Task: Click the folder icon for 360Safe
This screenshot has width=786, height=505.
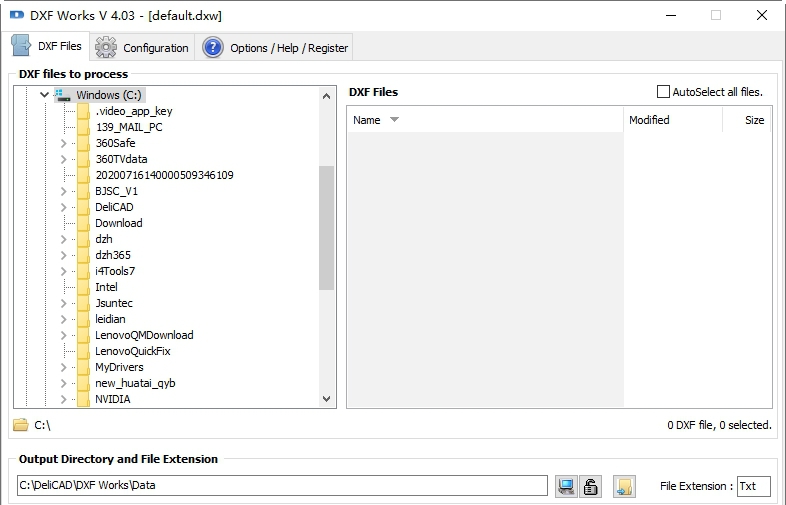Action: pyautogui.click(x=84, y=143)
